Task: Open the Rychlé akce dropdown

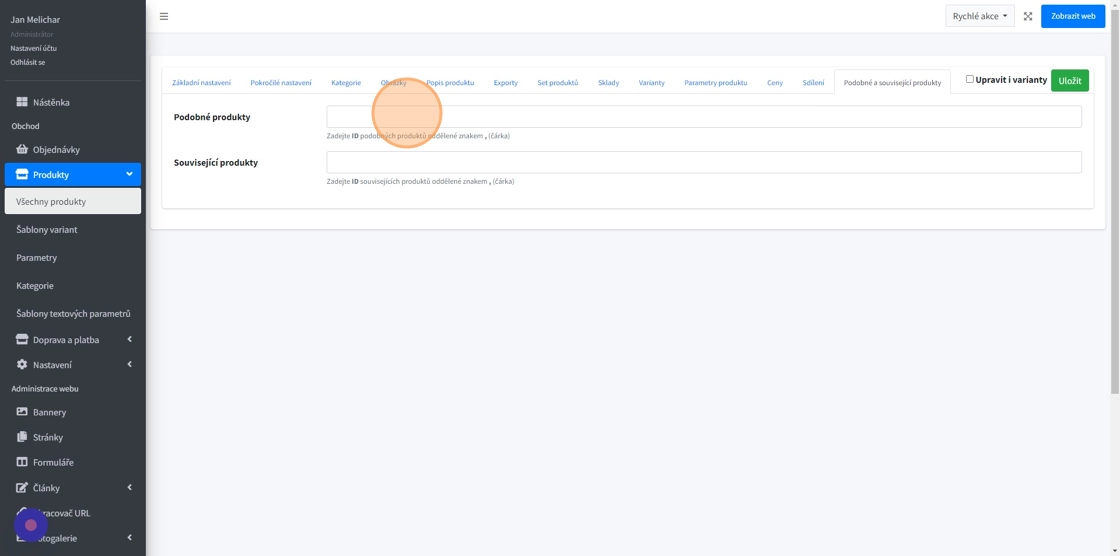Action: (x=979, y=16)
